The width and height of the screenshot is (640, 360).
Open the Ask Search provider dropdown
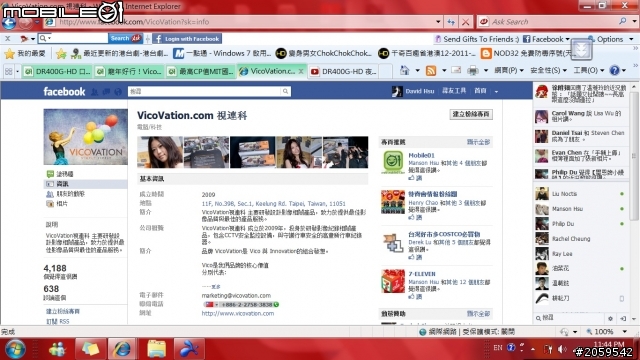coord(635,21)
